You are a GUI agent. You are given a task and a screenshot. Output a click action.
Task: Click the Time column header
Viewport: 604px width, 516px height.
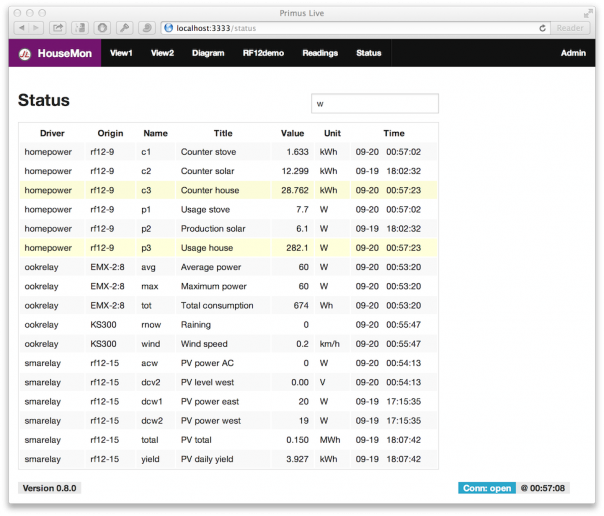click(x=394, y=133)
